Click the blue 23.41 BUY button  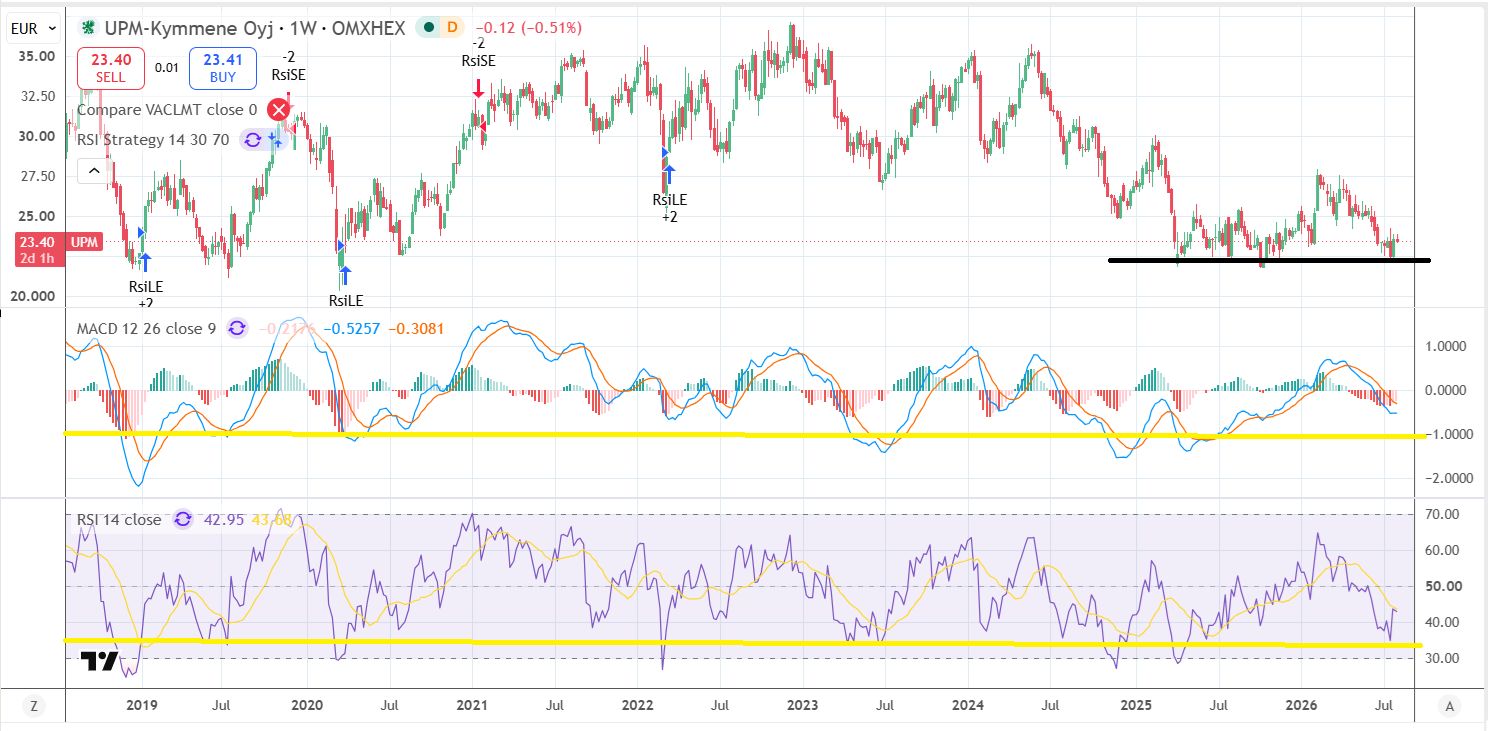(x=224, y=68)
